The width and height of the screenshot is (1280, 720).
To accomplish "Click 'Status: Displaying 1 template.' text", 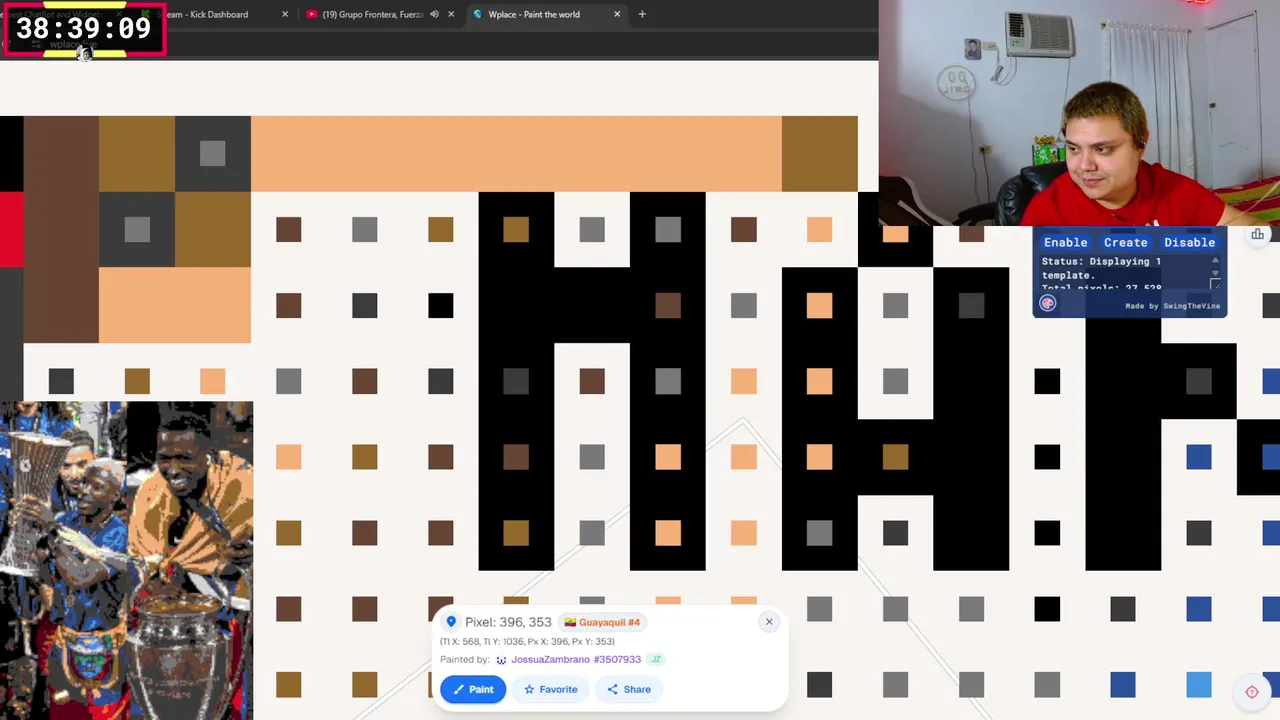I will tap(1101, 268).
